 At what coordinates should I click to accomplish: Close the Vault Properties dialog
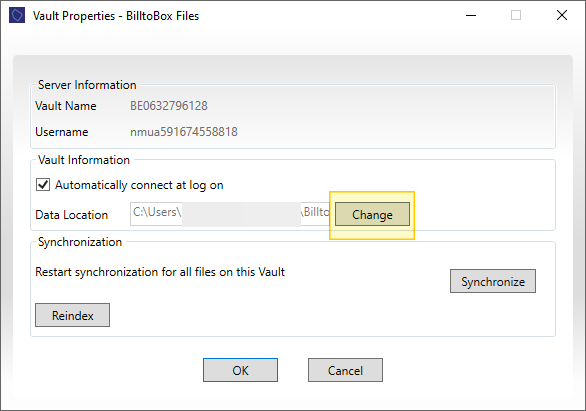pyautogui.click(x=562, y=15)
